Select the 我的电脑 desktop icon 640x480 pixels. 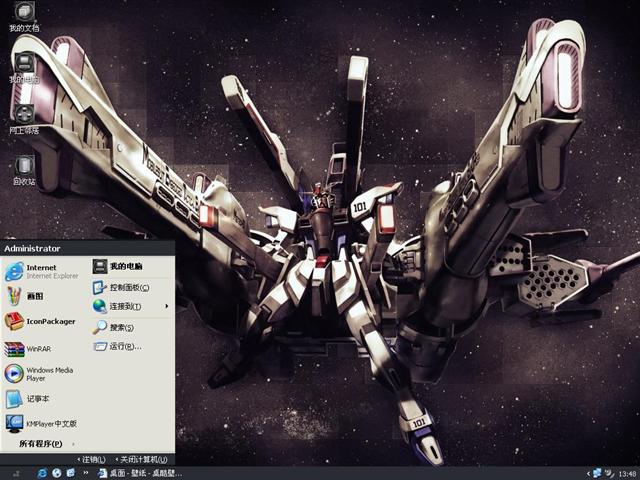(24, 68)
